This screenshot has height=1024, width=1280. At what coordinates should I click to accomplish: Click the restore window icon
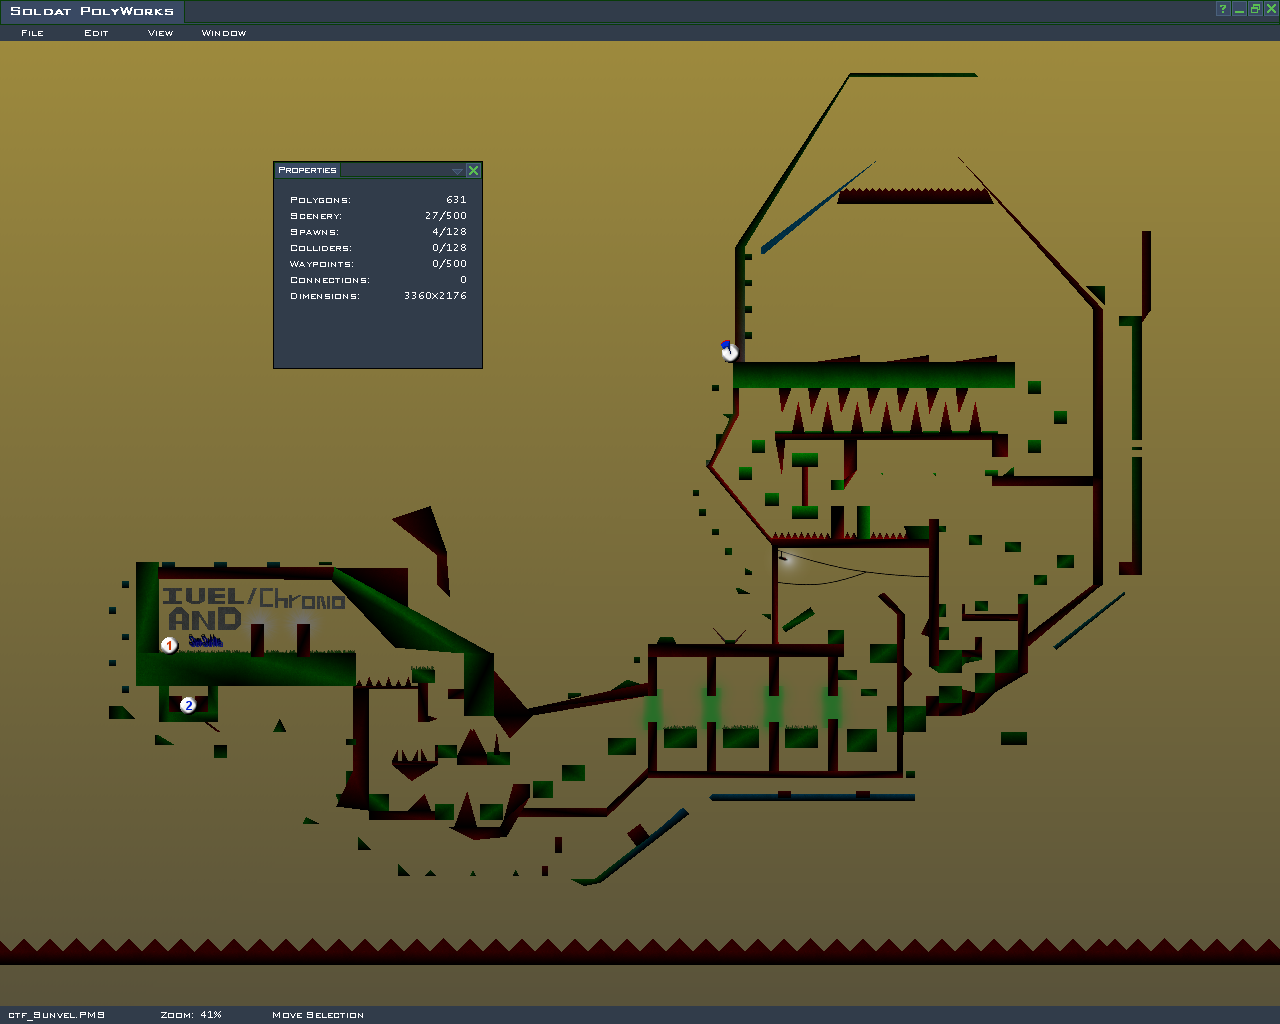pos(1254,9)
